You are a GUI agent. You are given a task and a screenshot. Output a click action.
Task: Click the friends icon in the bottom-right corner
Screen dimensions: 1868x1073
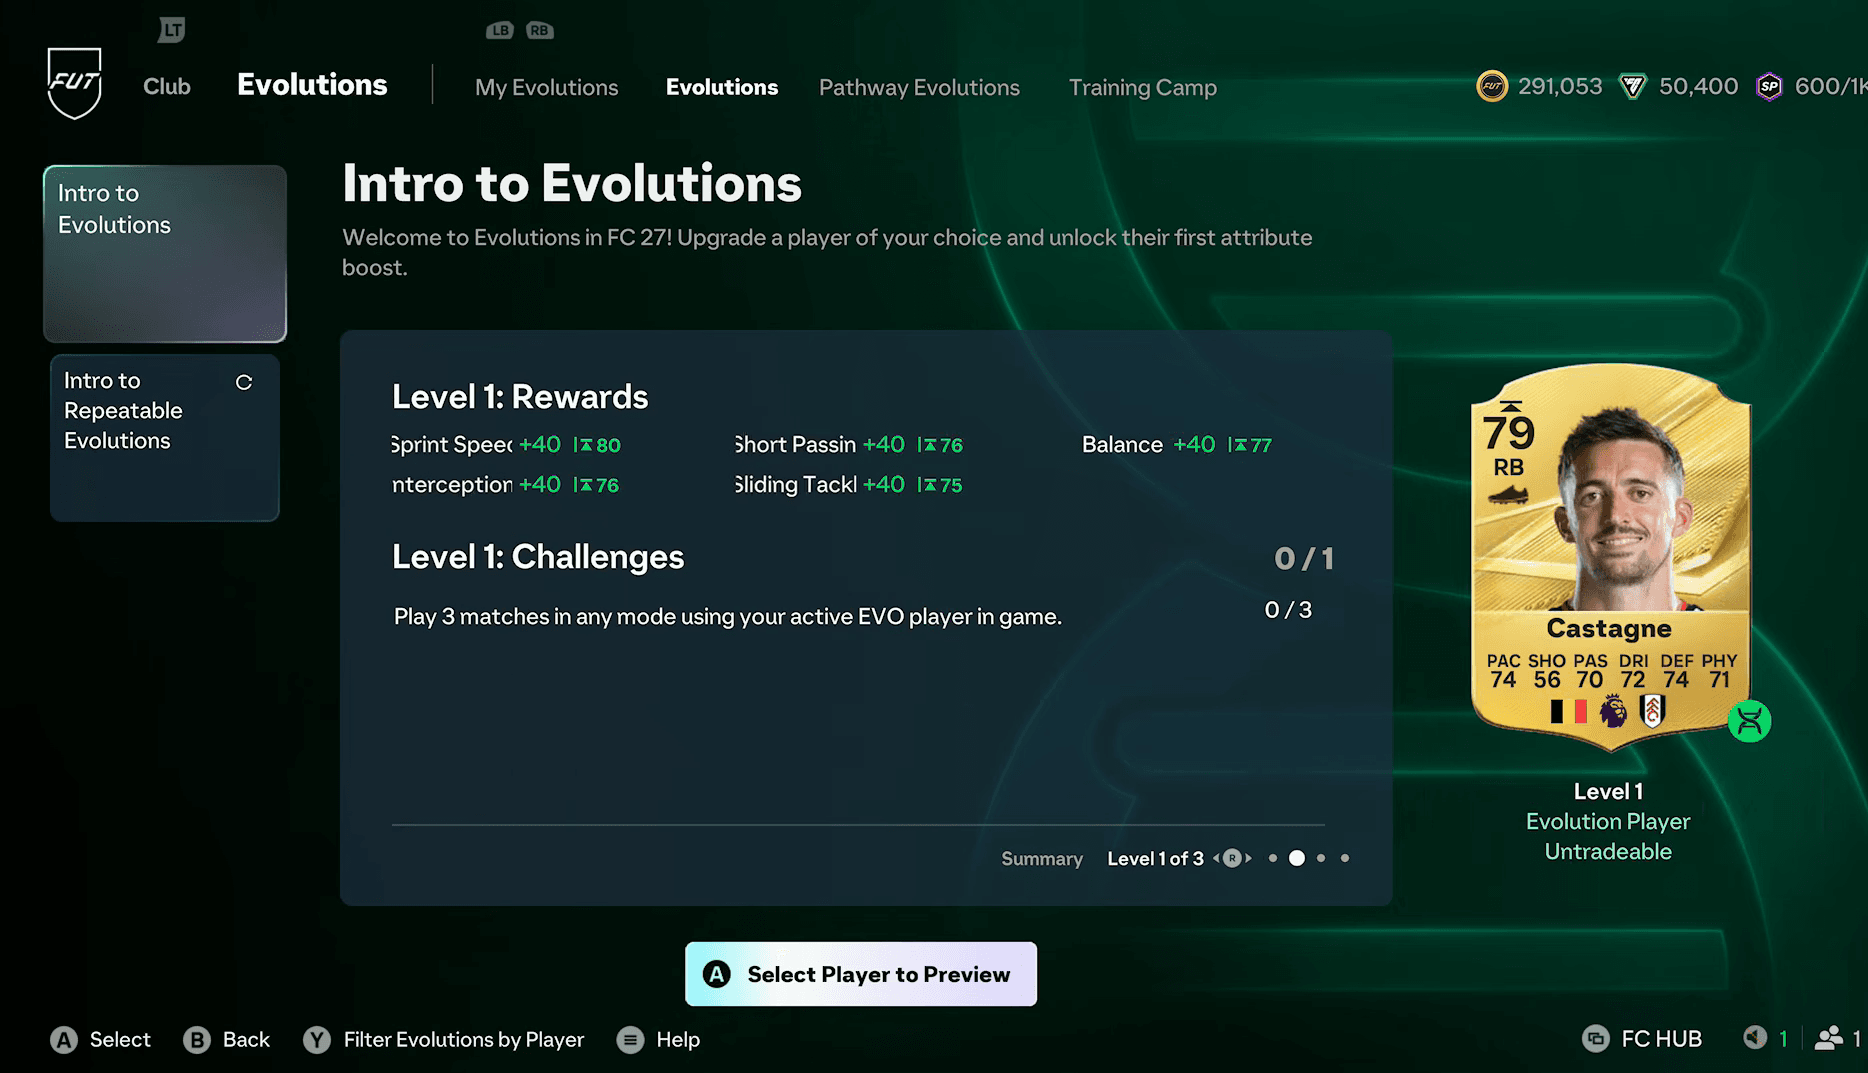click(x=1829, y=1038)
